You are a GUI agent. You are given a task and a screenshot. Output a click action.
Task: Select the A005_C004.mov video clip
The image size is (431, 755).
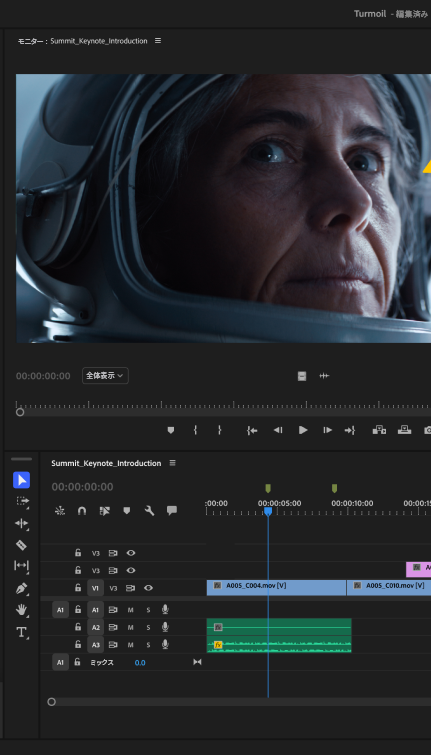pos(276,587)
